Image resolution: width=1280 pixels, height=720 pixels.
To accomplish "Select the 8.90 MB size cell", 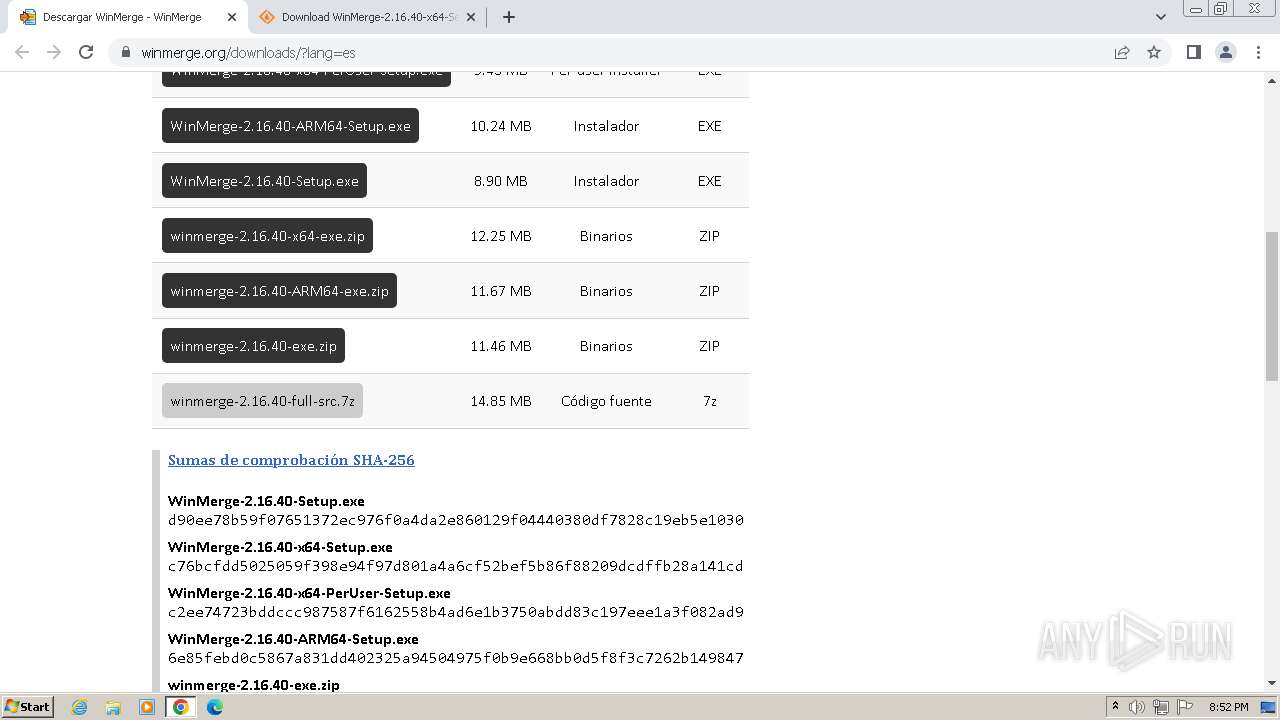I will pyautogui.click(x=501, y=181).
